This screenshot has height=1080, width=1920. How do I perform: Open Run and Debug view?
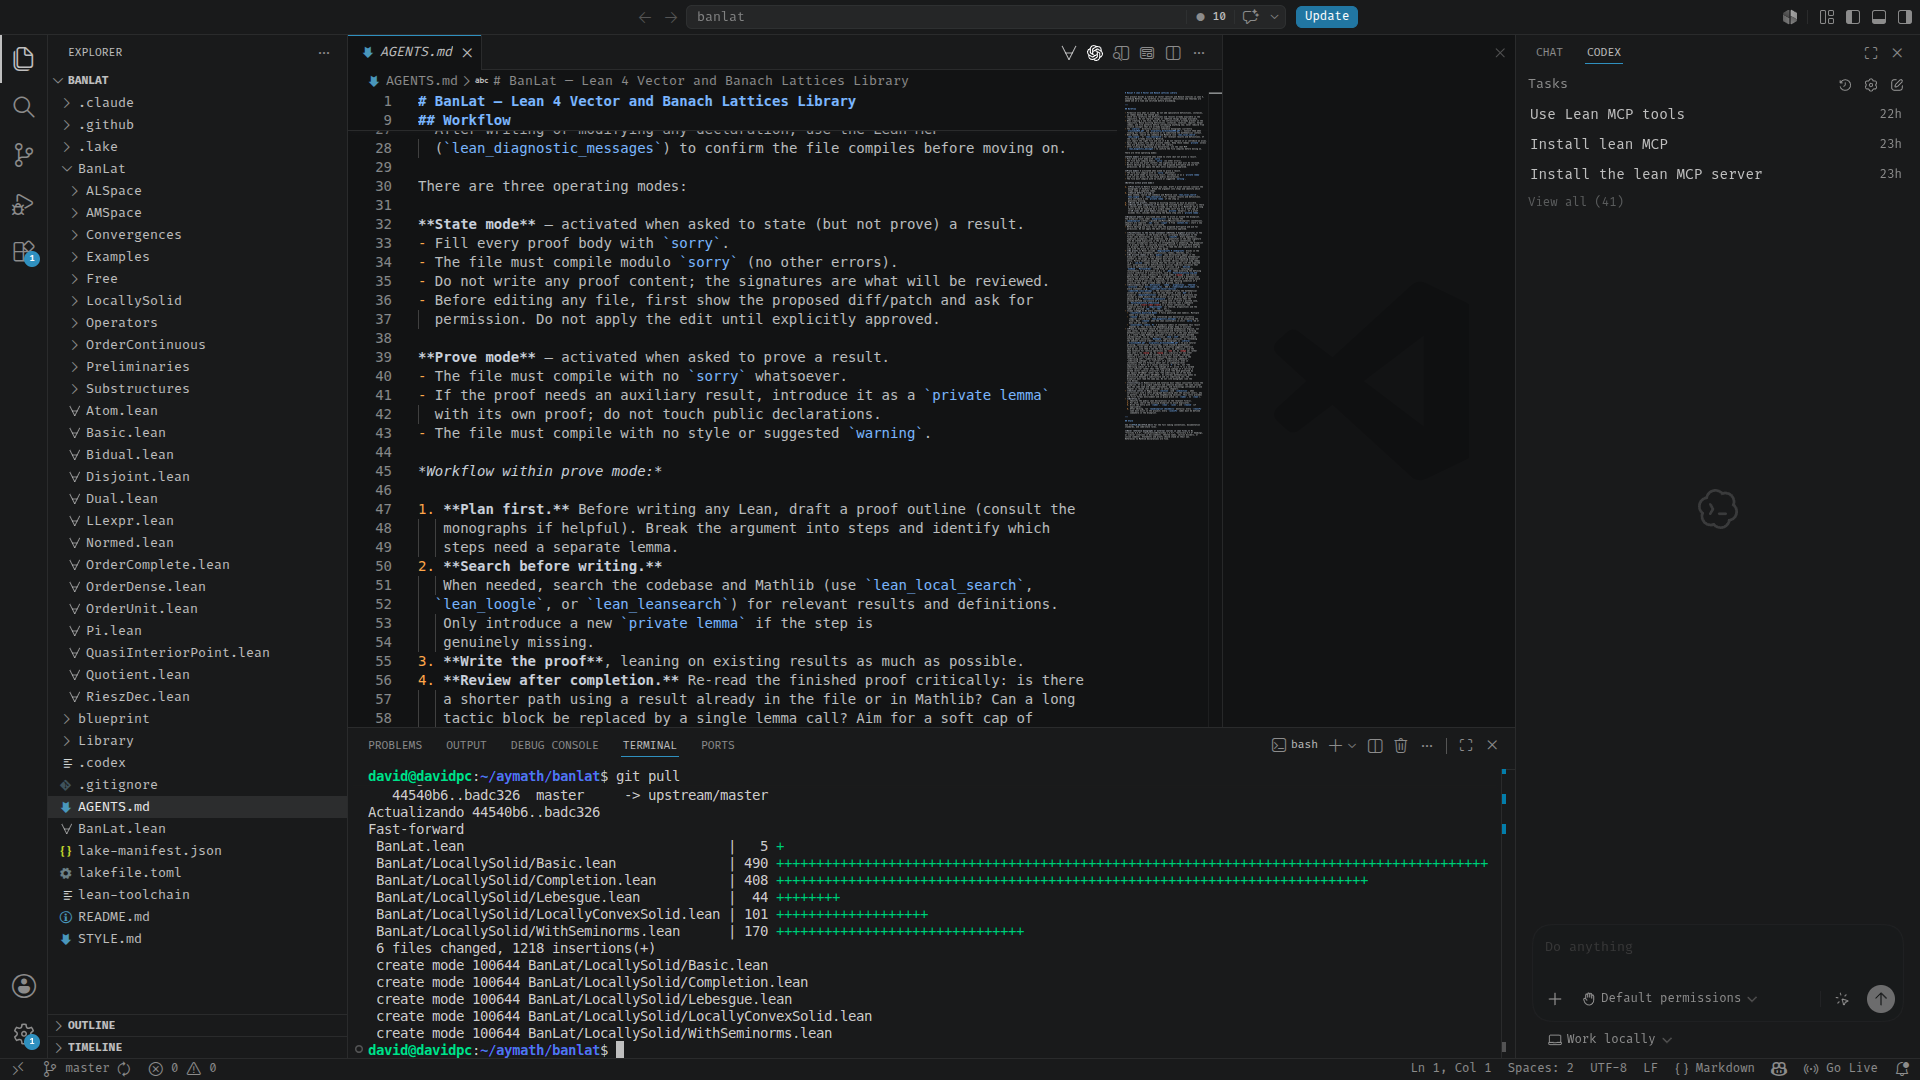click(24, 204)
